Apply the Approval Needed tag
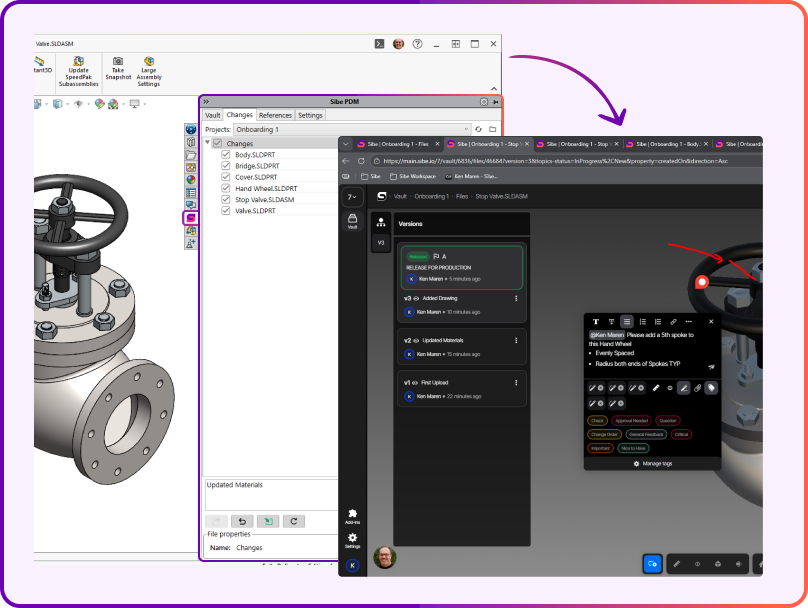 click(x=631, y=421)
